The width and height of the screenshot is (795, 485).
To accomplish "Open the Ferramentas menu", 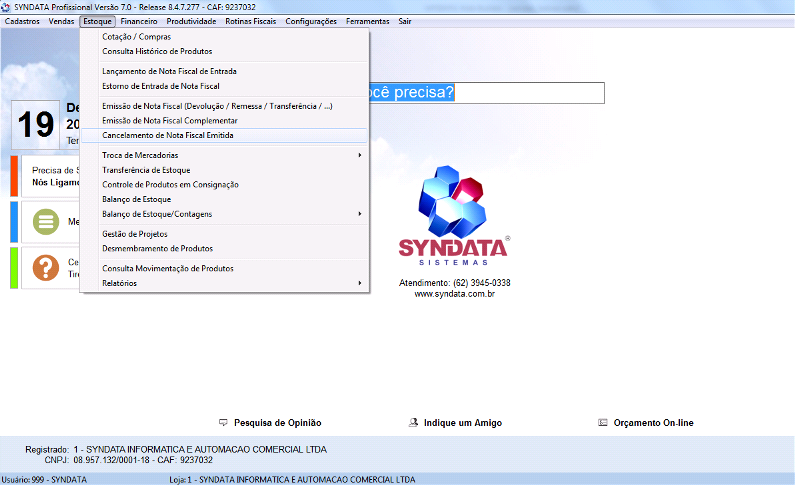I will click(368, 21).
